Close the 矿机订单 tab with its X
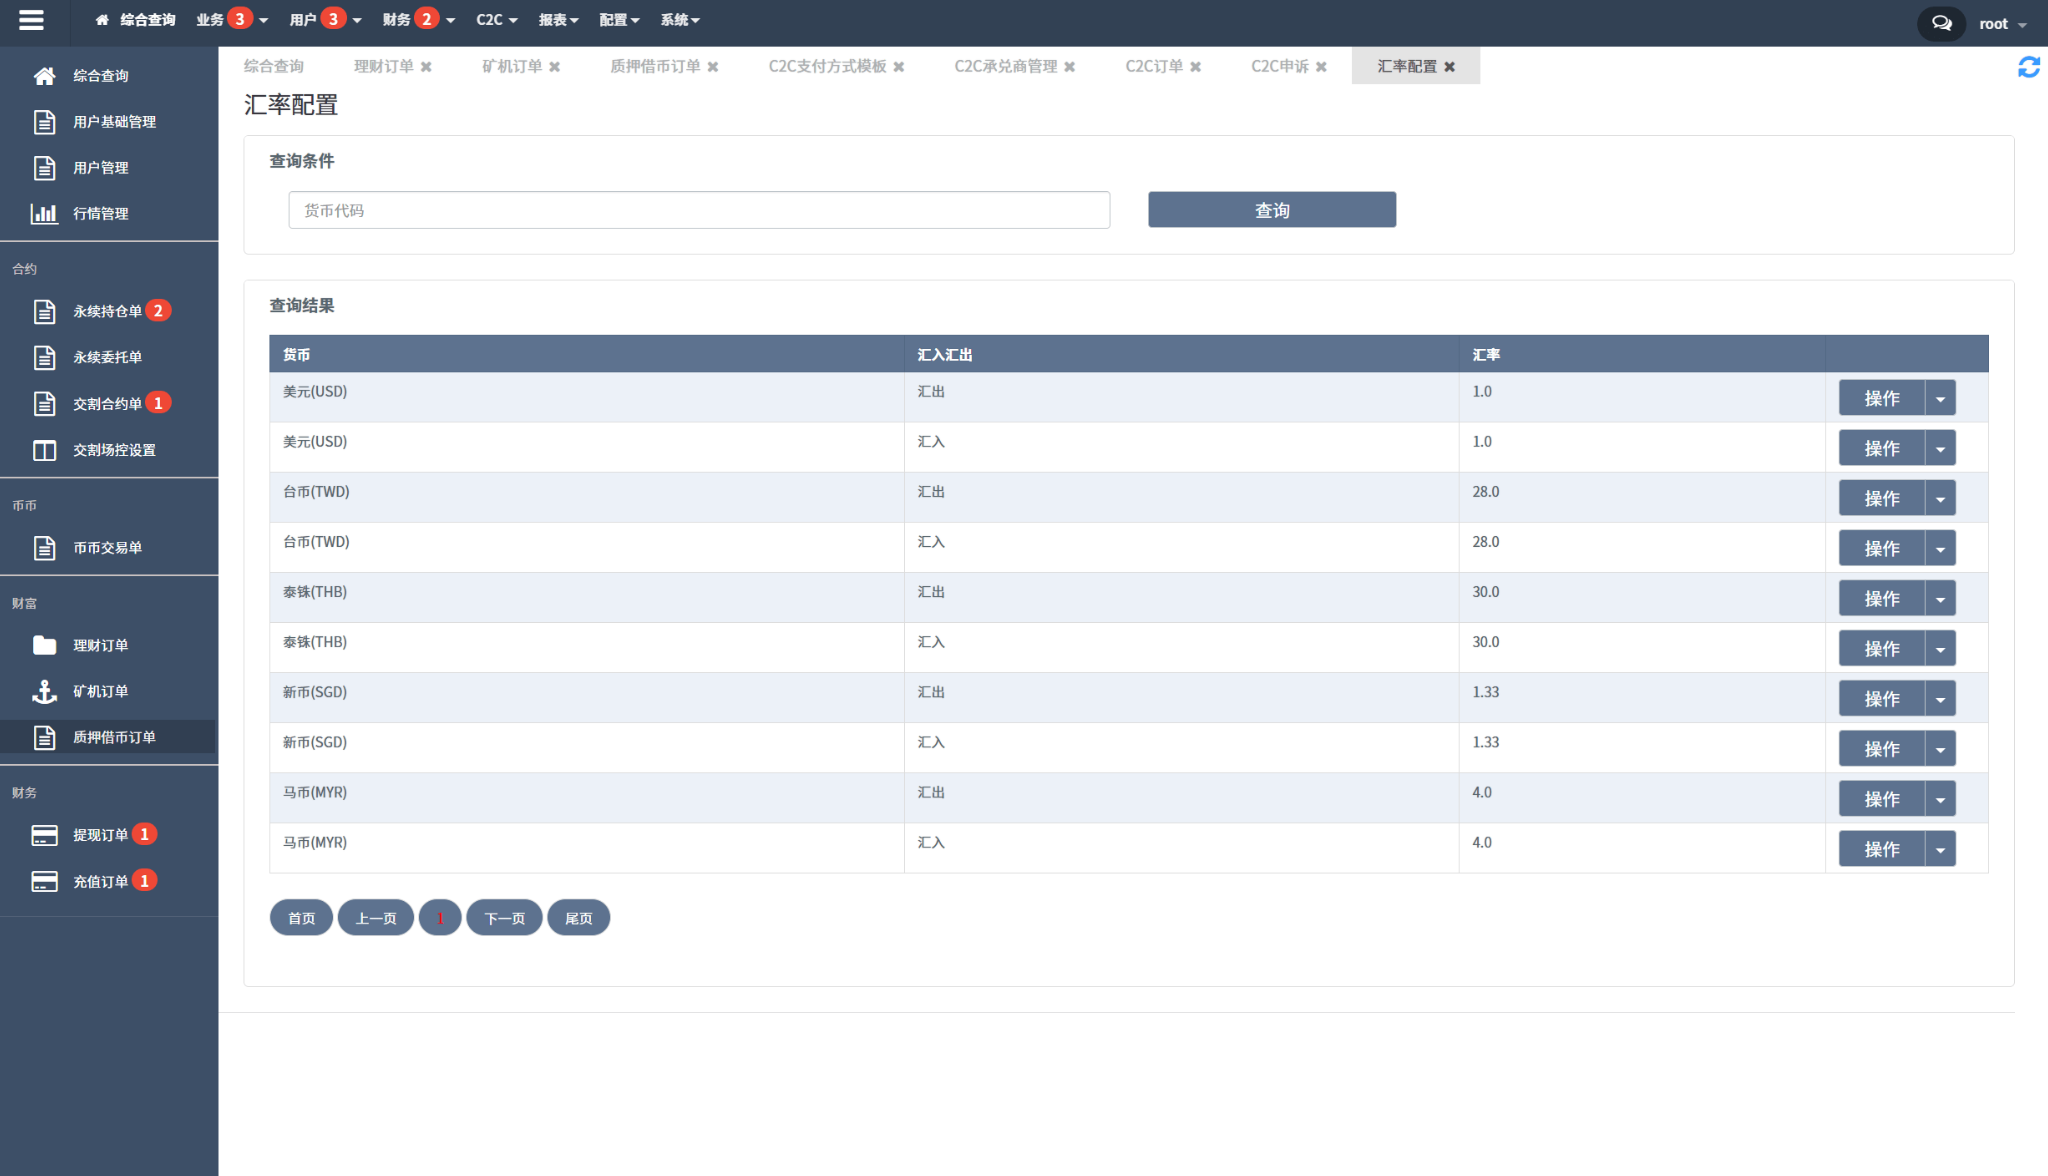 (x=554, y=67)
